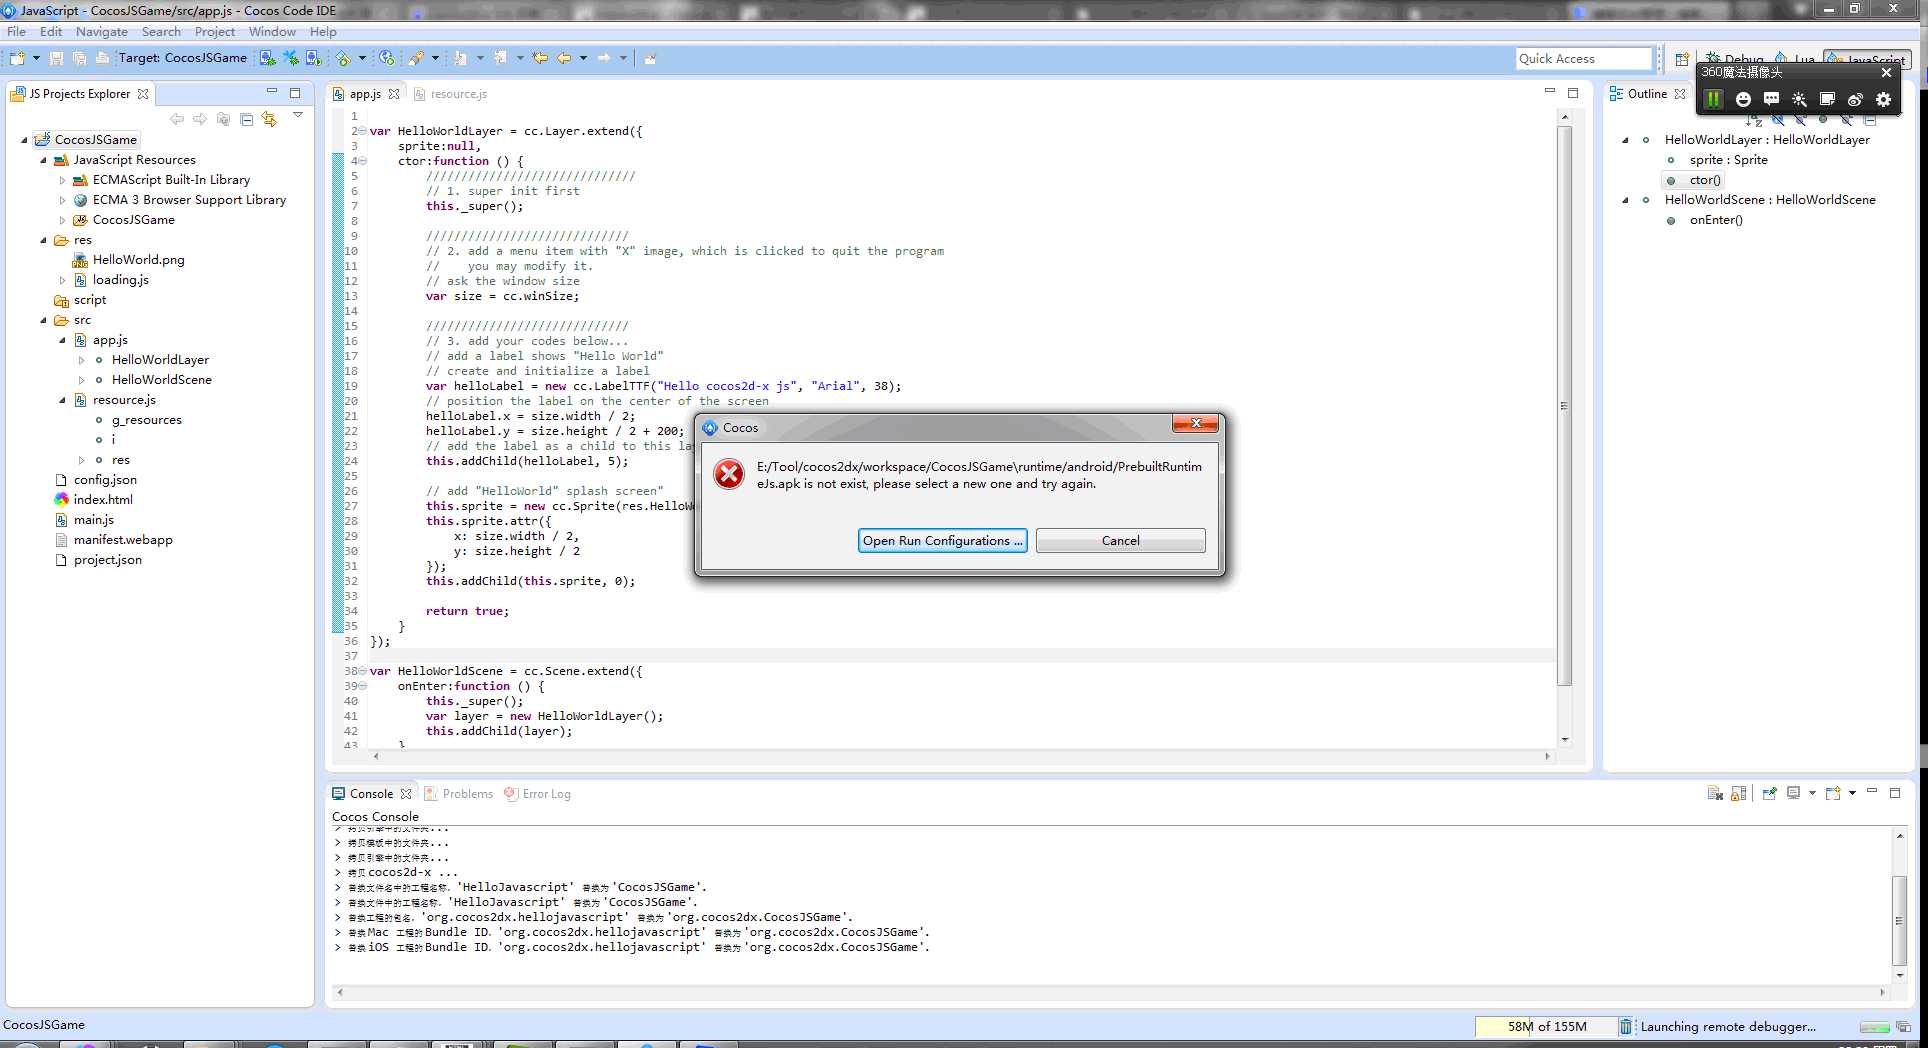Screen dimensions: 1928x1048
Task: Click the smiley face icon on 360 widget
Action: click(x=1743, y=99)
